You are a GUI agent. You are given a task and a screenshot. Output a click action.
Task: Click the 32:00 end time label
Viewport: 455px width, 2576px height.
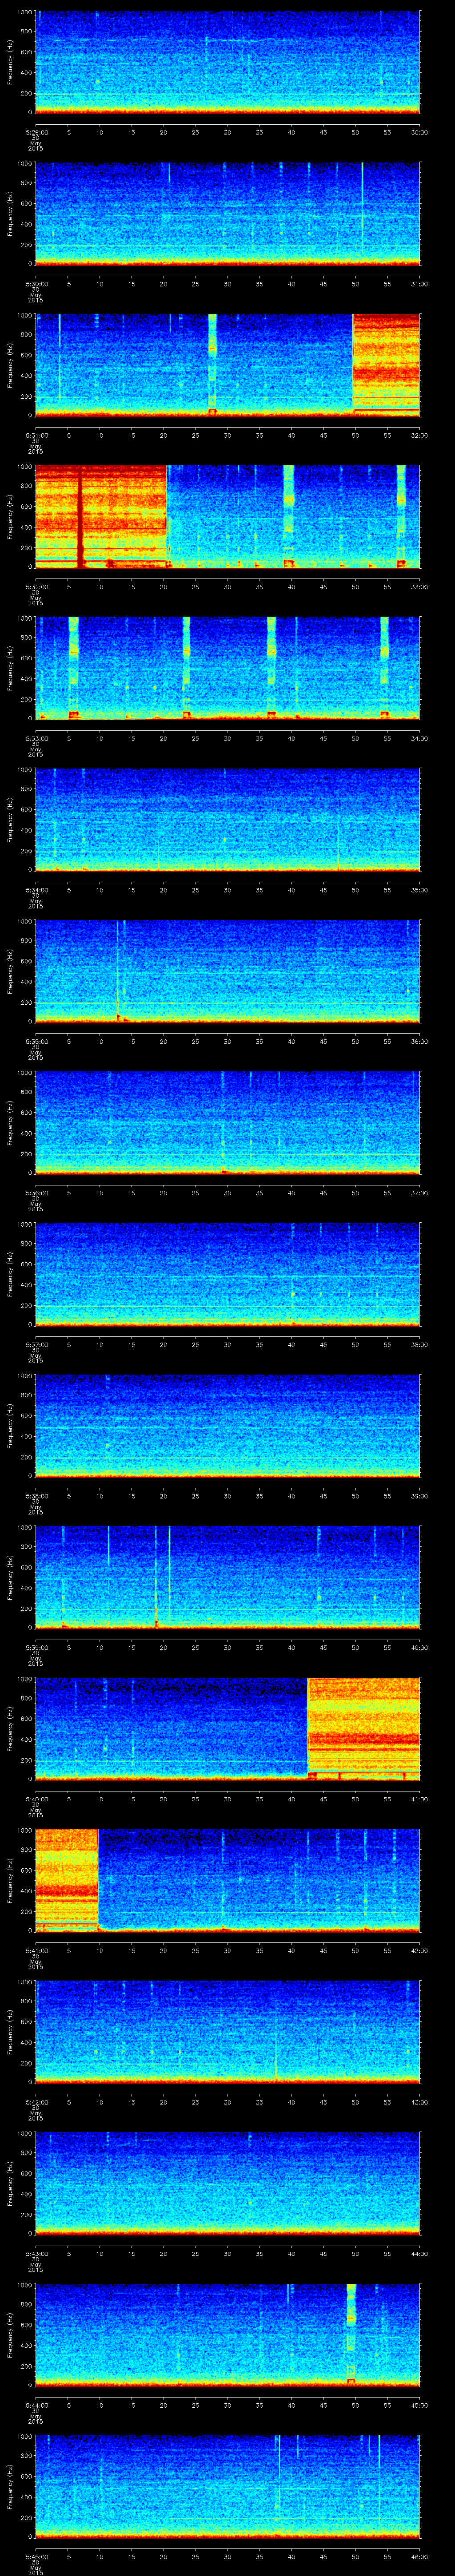tap(420, 435)
